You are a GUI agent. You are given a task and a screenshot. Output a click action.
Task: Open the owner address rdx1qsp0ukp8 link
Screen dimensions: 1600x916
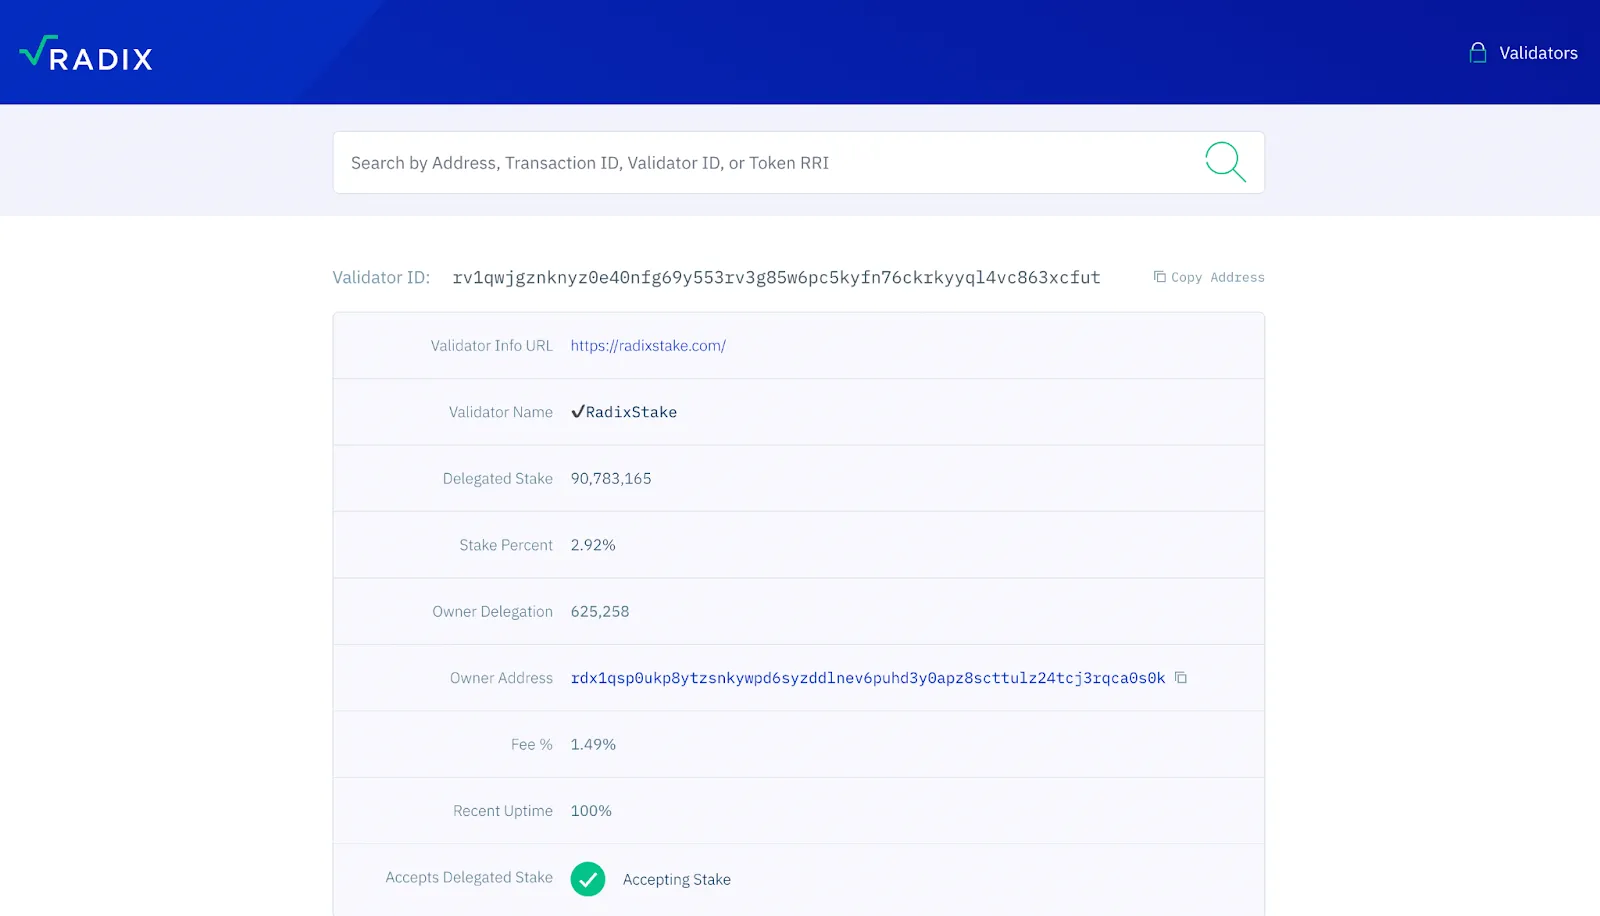(x=868, y=678)
